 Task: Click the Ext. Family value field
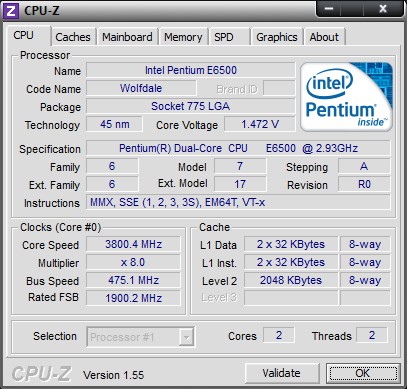112,184
